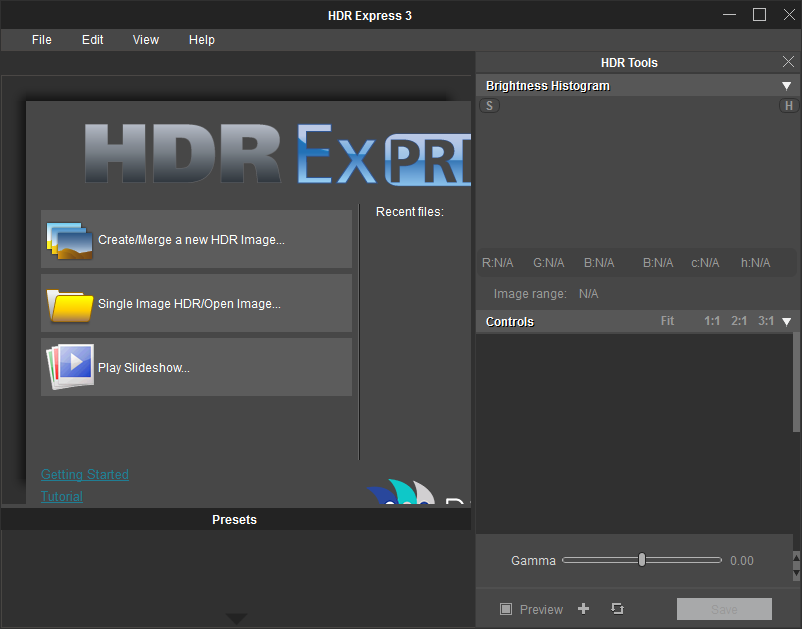The width and height of the screenshot is (802, 629).
Task: Click the c:N/A readout
Action: click(705, 263)
